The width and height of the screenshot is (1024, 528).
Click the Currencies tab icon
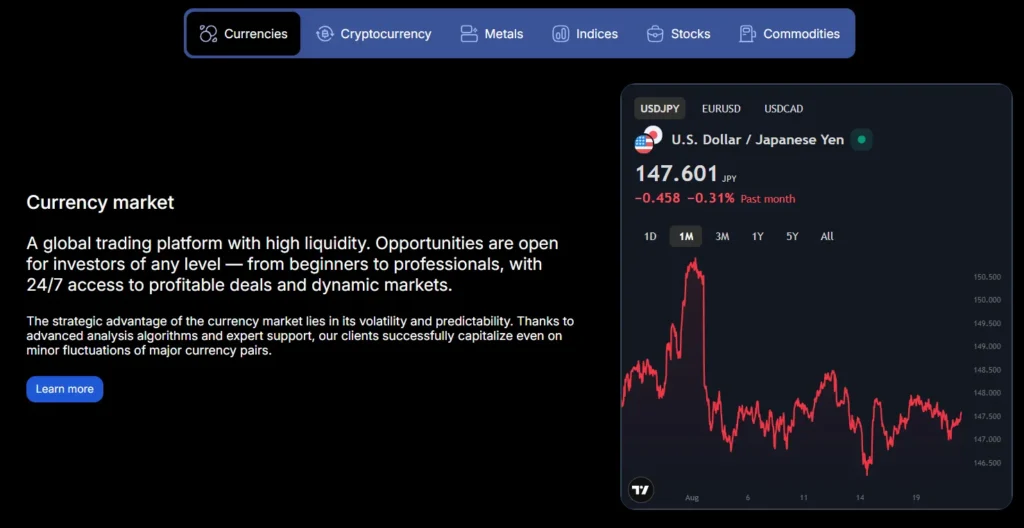208,34
